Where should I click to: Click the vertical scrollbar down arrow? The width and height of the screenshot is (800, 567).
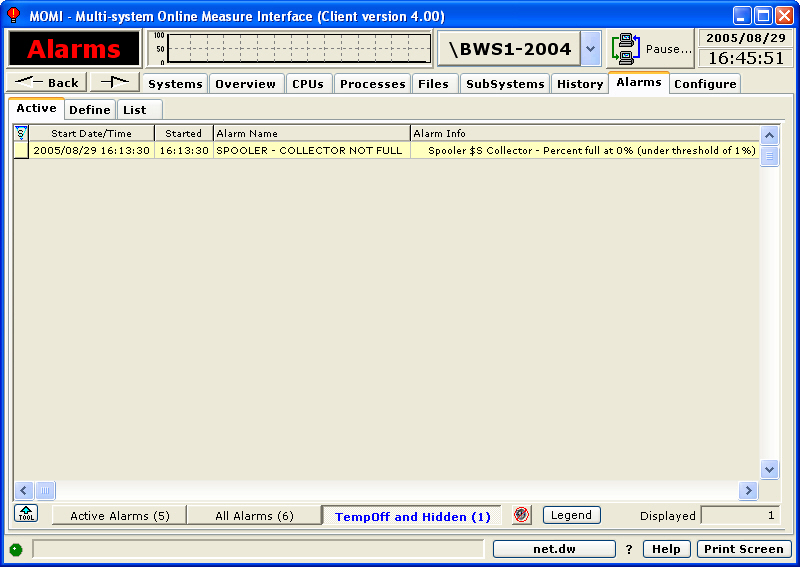769,469
